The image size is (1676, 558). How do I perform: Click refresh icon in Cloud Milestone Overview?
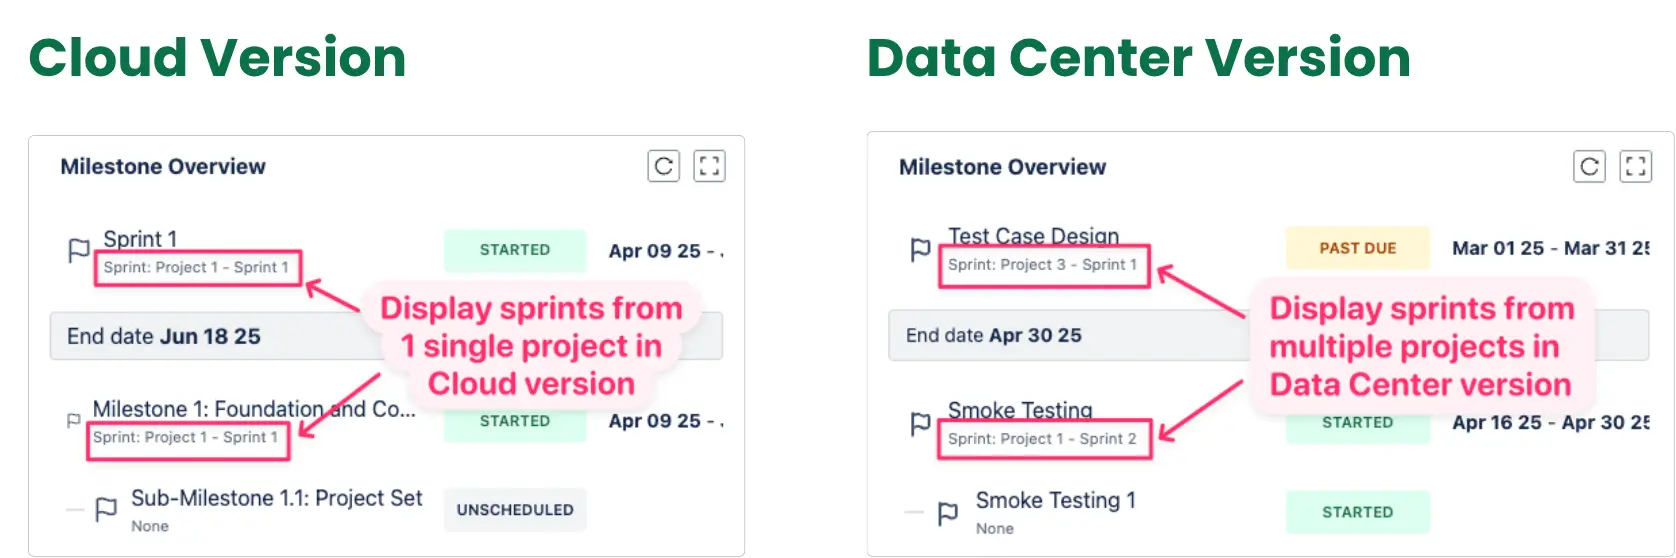pyautogui.click(x=664, y=166)
